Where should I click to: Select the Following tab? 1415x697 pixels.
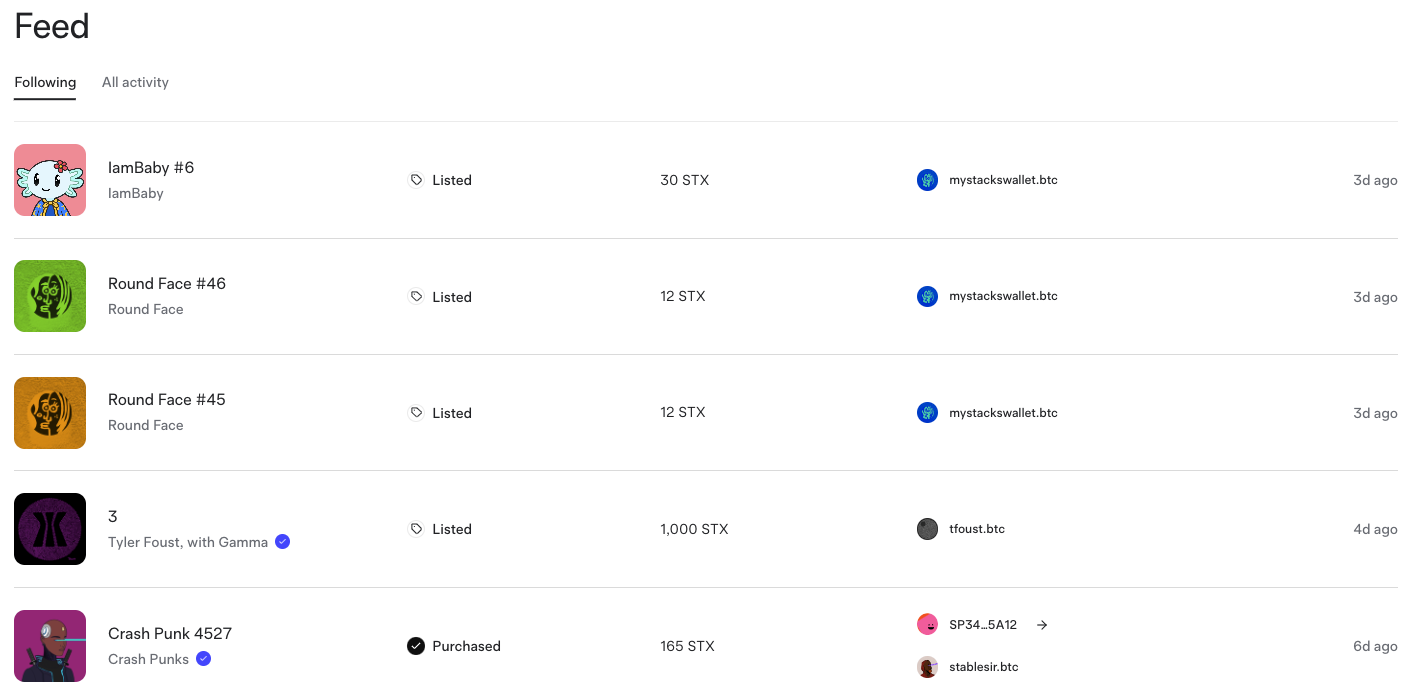45,82
